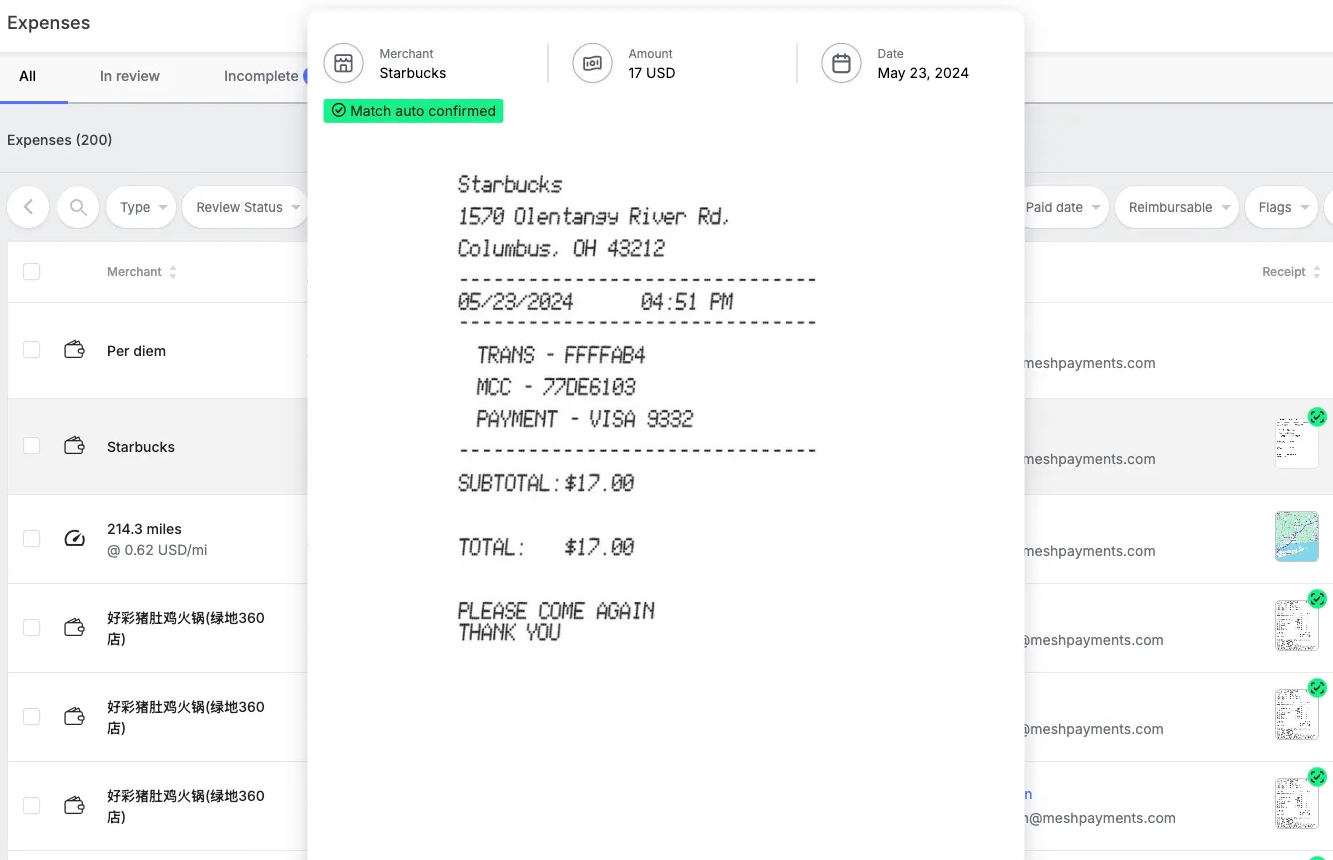Switch to the All tab

point(28,76)
